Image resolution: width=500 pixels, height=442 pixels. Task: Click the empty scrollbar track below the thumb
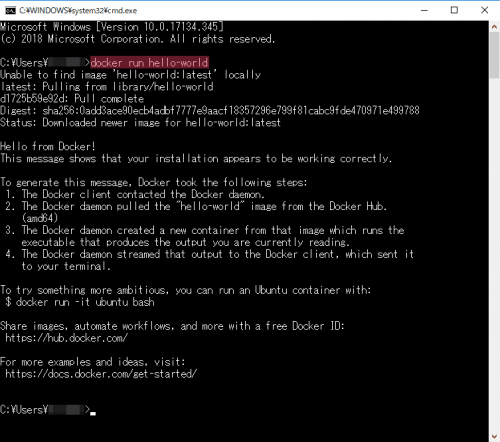pos(494,253)
